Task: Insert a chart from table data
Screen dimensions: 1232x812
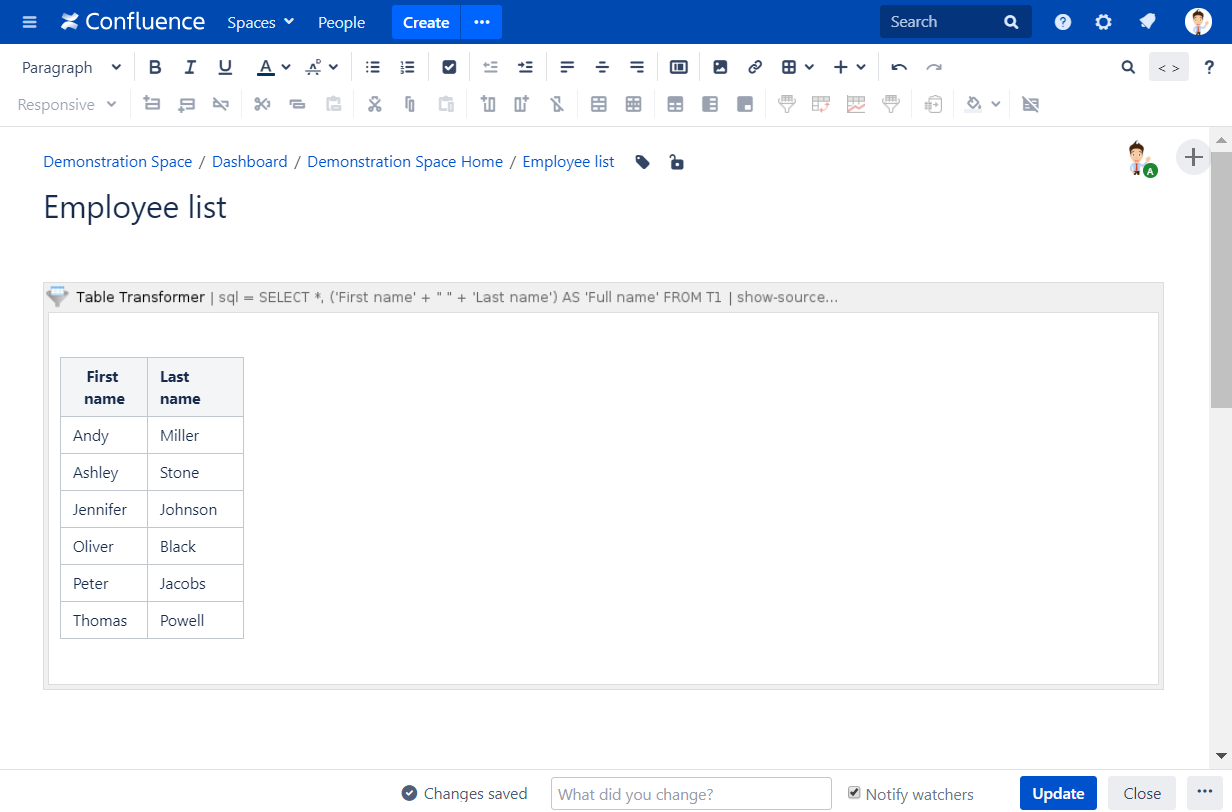Action: (855, 103)
